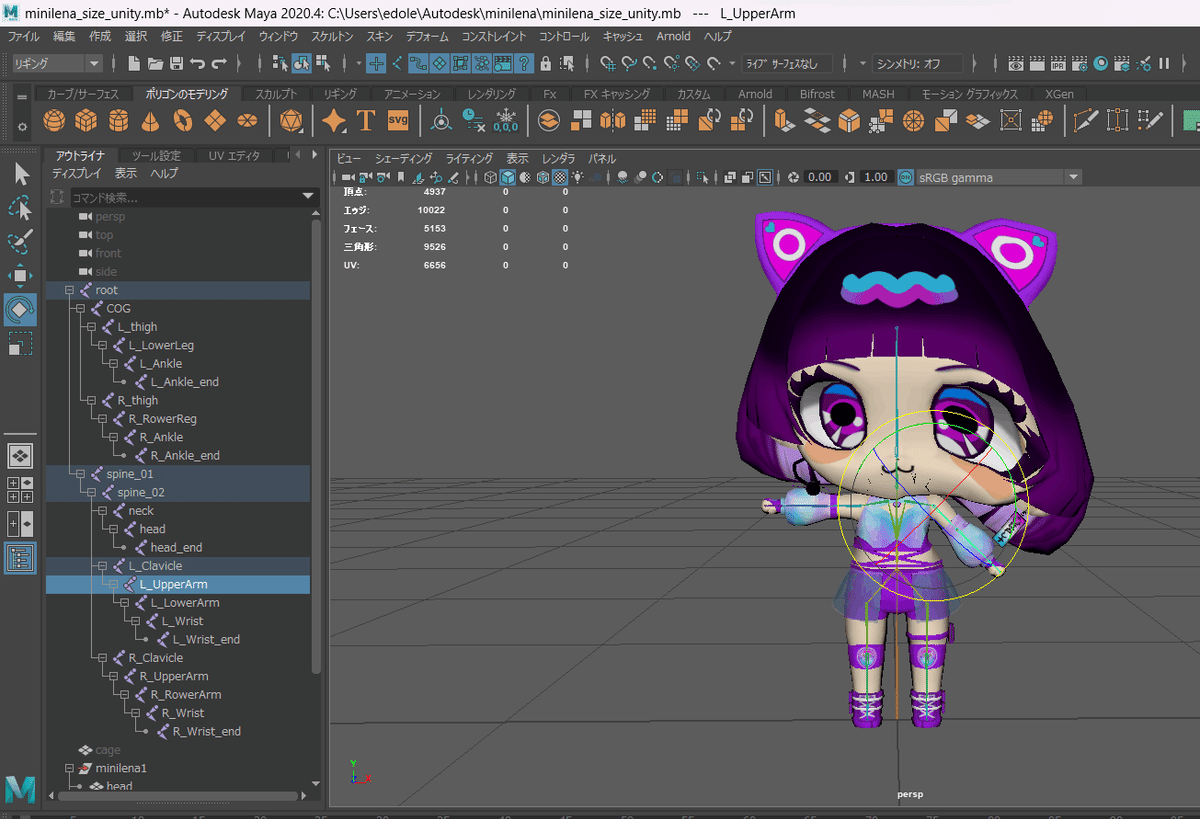This screenshot has width=1200, height=819.
Task: Collapse the L_thigh joint in Outliner
Action: [91, 327]
